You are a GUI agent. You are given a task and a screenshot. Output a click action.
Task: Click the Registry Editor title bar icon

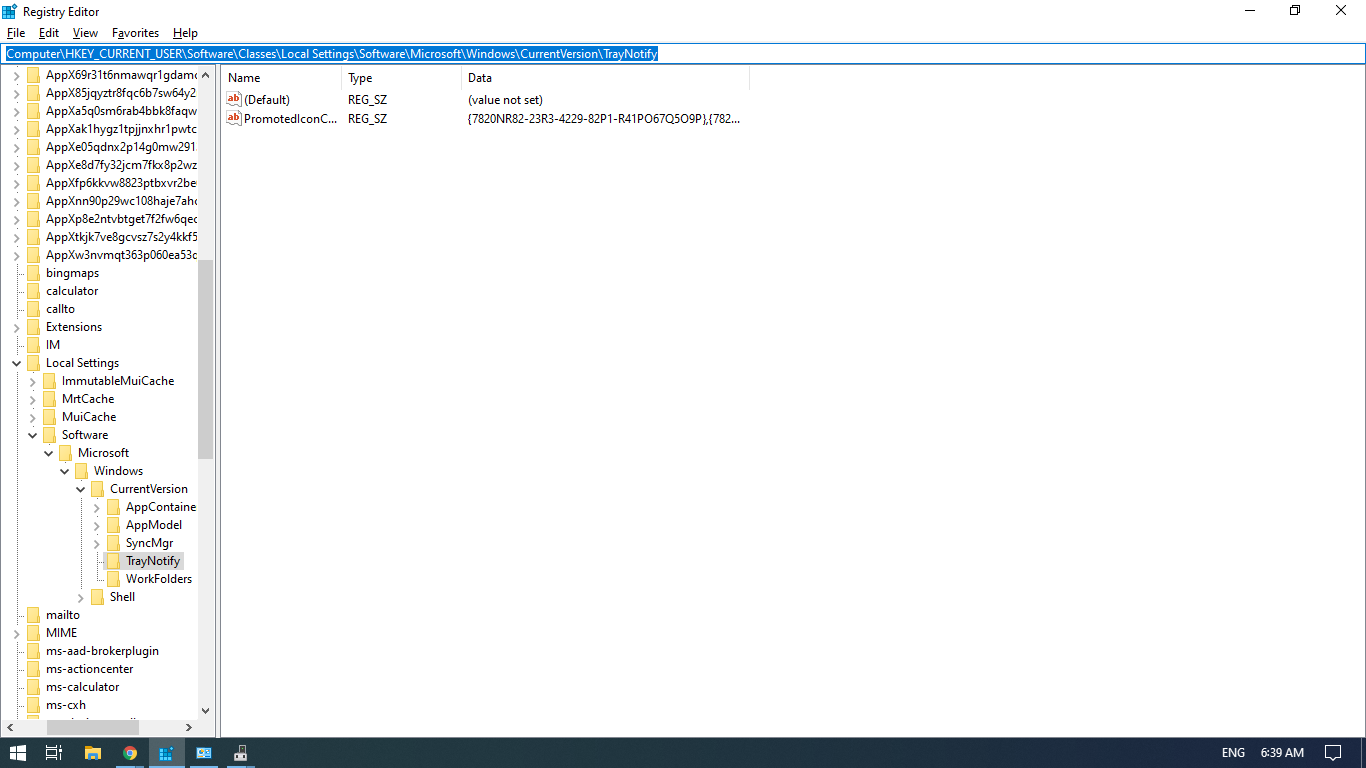(10, 10)
